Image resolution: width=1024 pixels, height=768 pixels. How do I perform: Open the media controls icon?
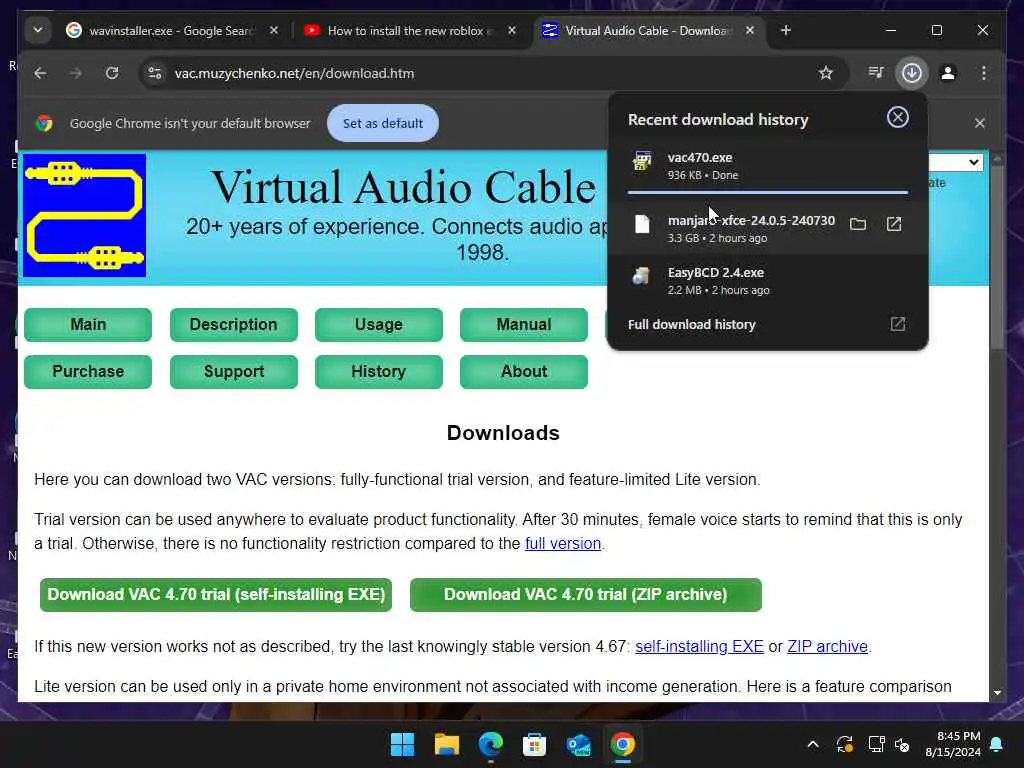[876, 72]
